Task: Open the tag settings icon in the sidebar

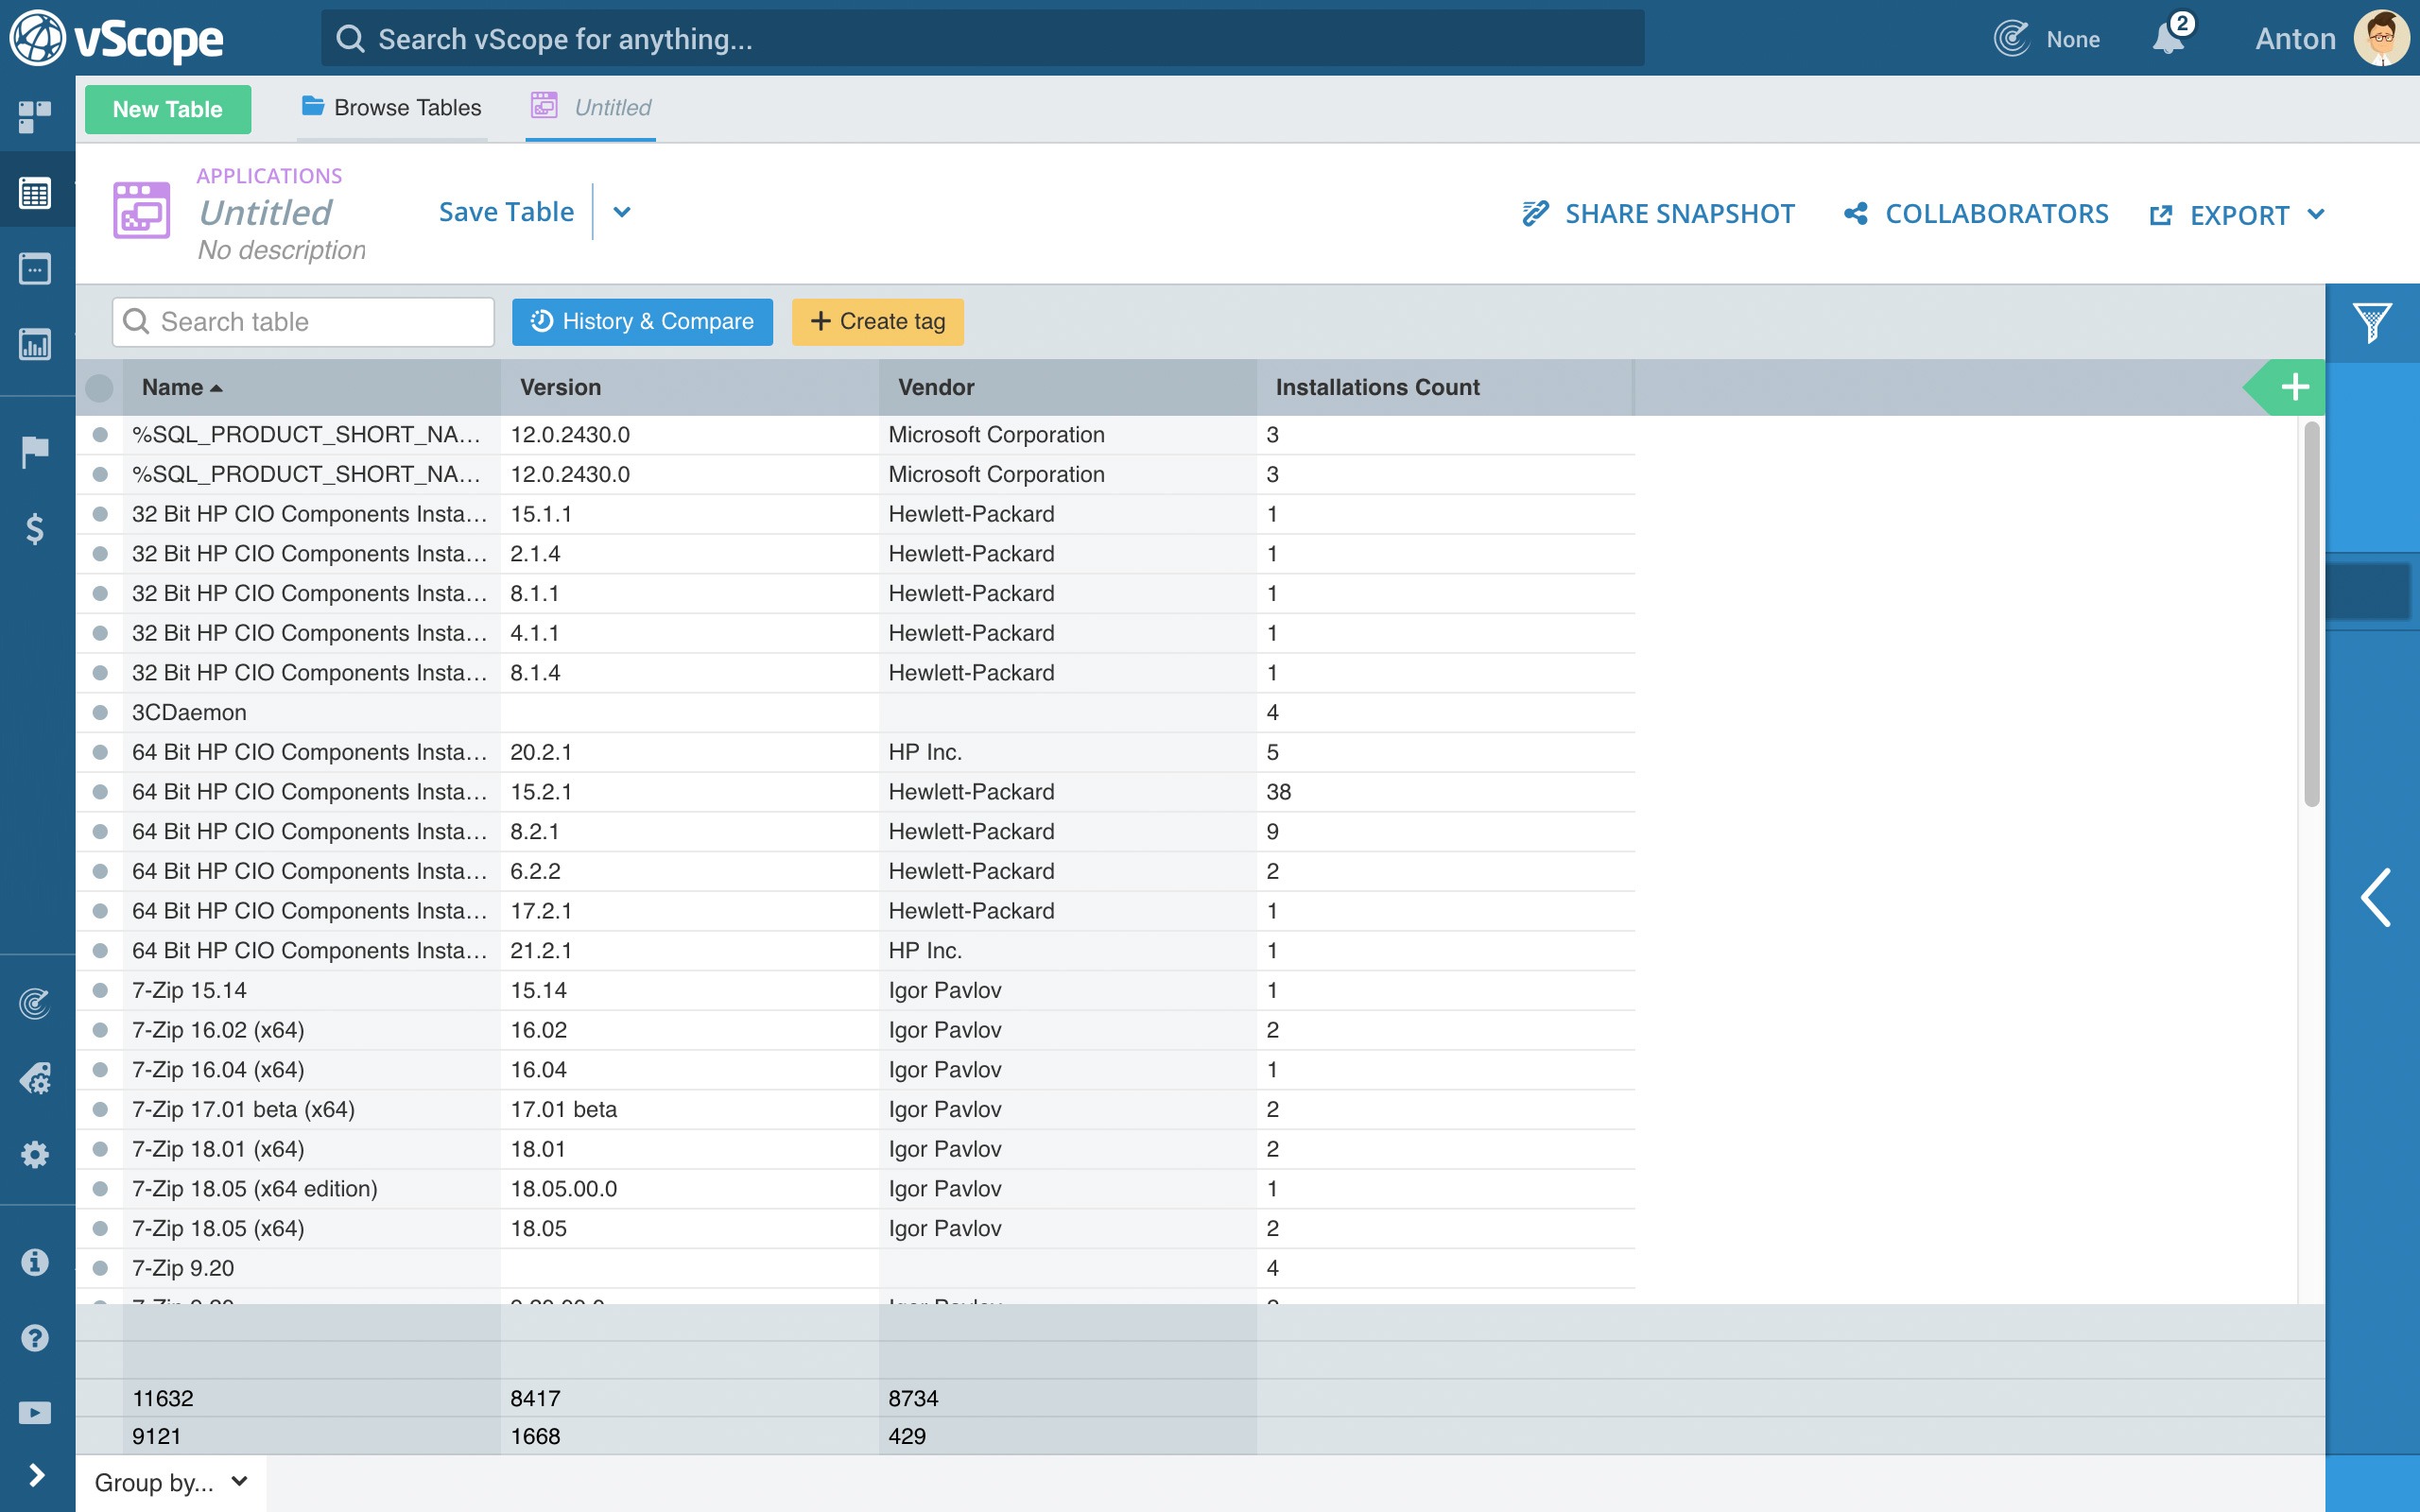Action: point(35,1079)
